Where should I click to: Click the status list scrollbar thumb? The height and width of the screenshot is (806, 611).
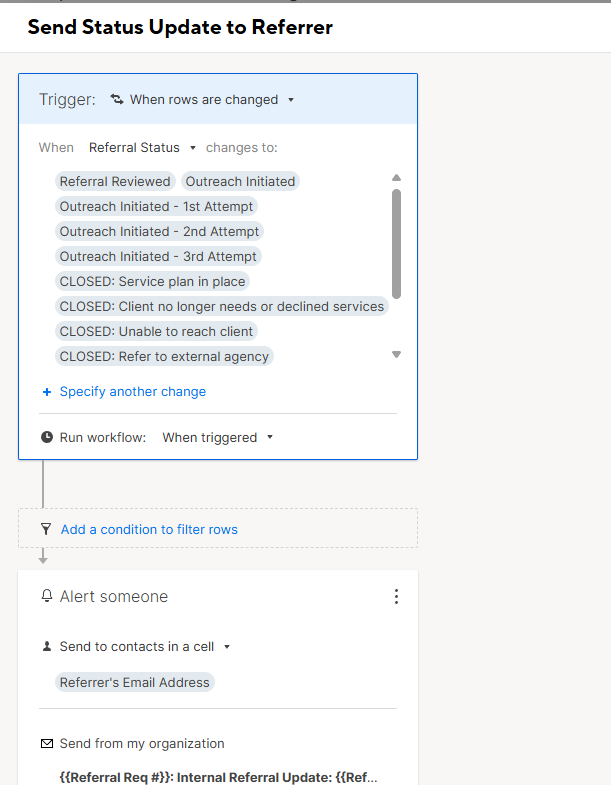pos(396,244)
